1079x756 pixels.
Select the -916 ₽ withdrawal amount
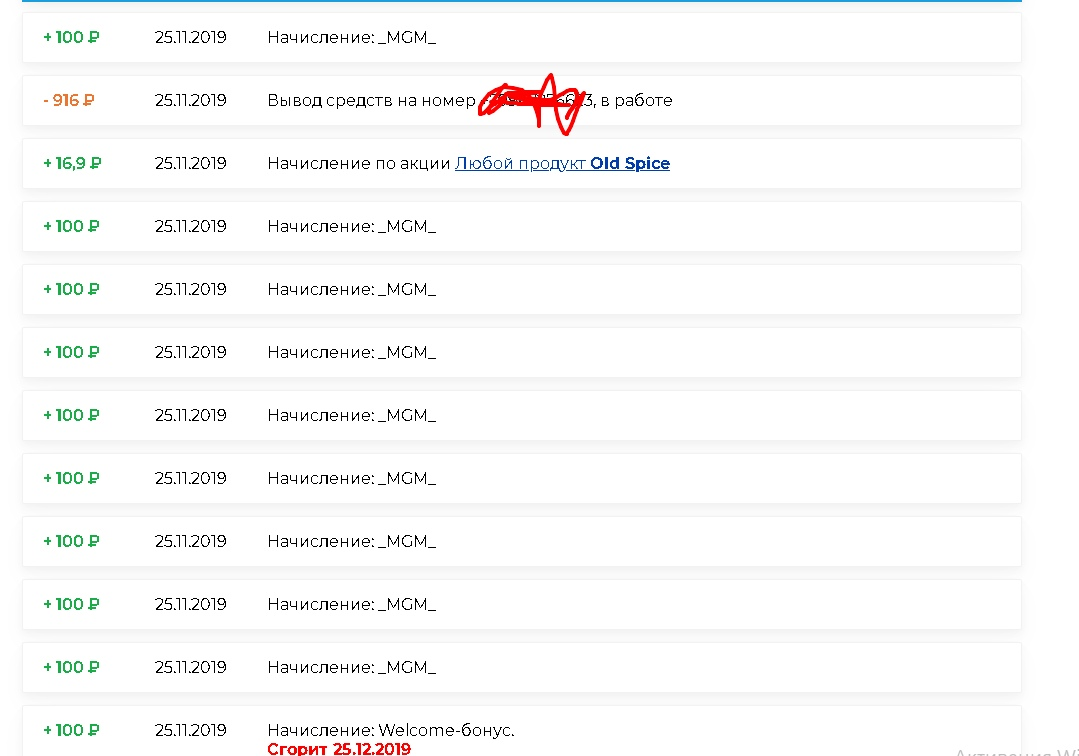(x=69, y=100)
